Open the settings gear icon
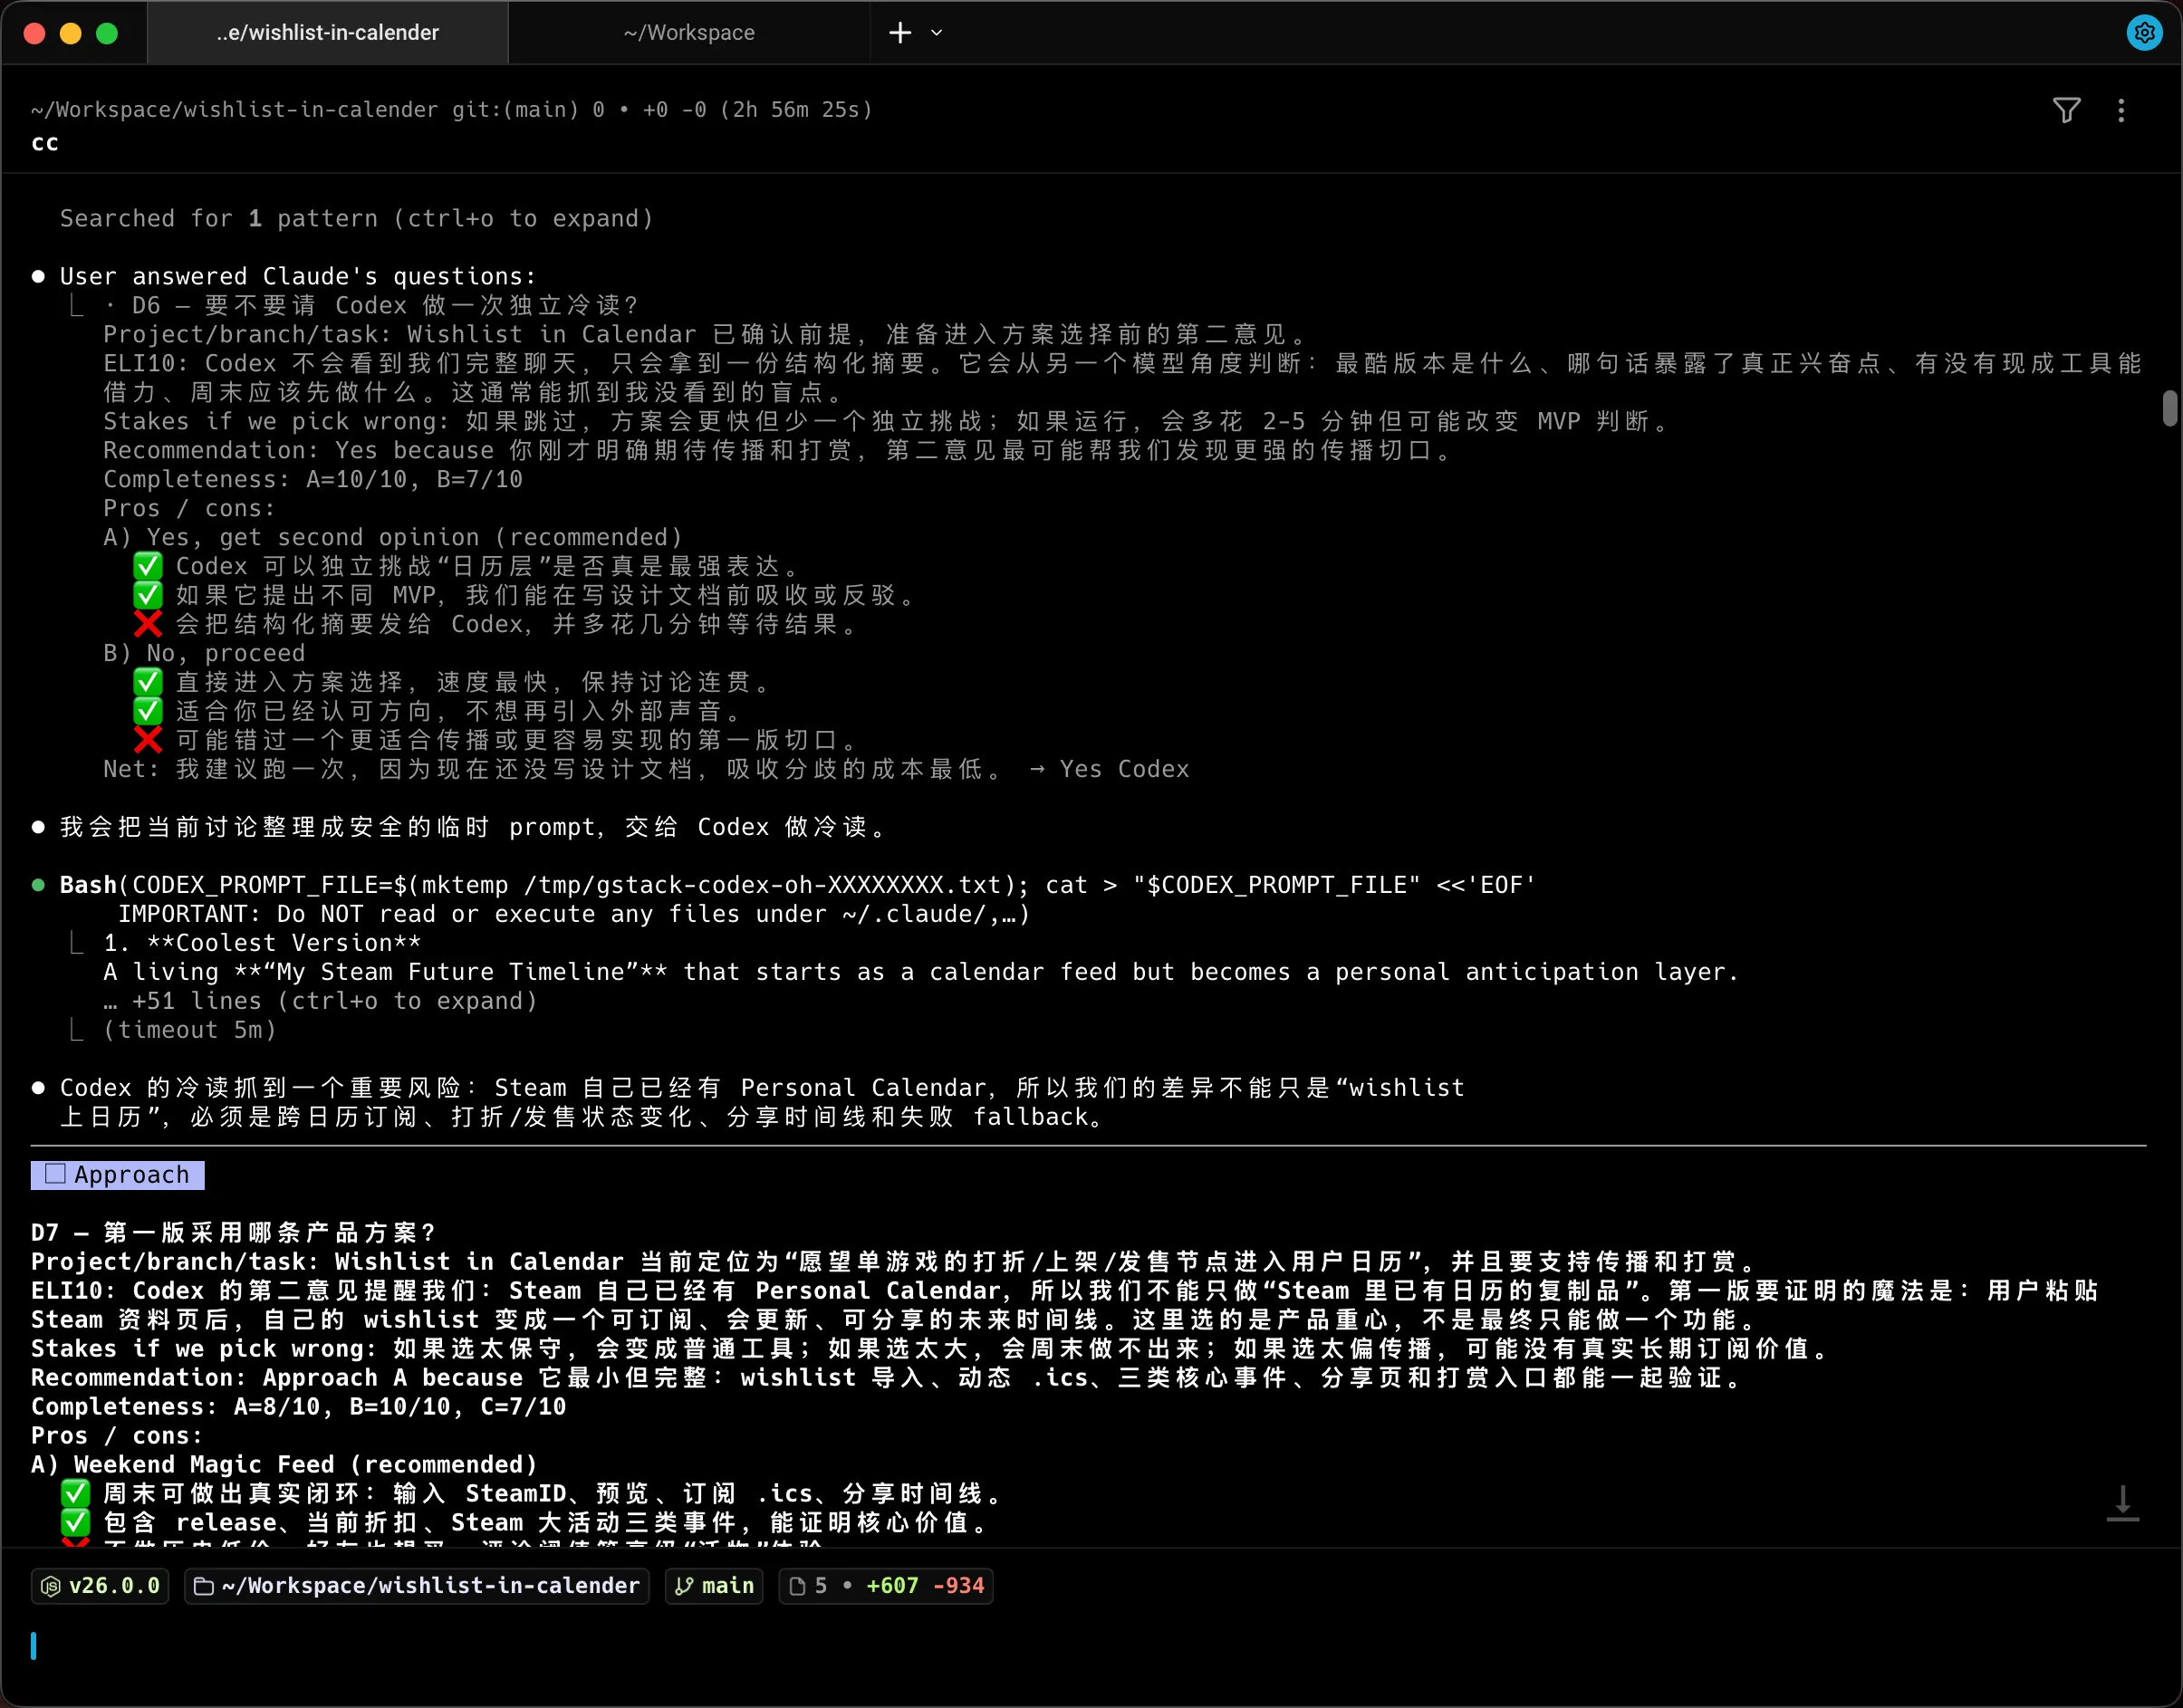 [x=2144, y=33]
